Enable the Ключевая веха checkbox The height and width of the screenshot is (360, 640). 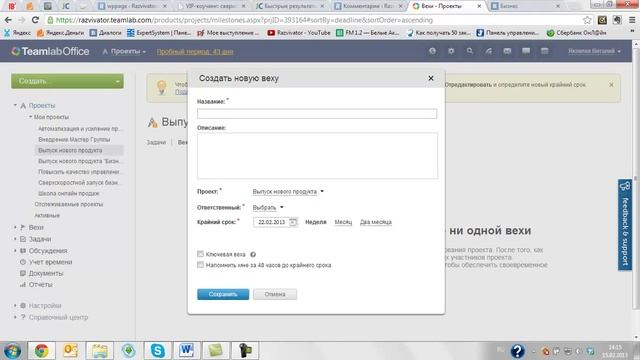click(x=200, y=254)
